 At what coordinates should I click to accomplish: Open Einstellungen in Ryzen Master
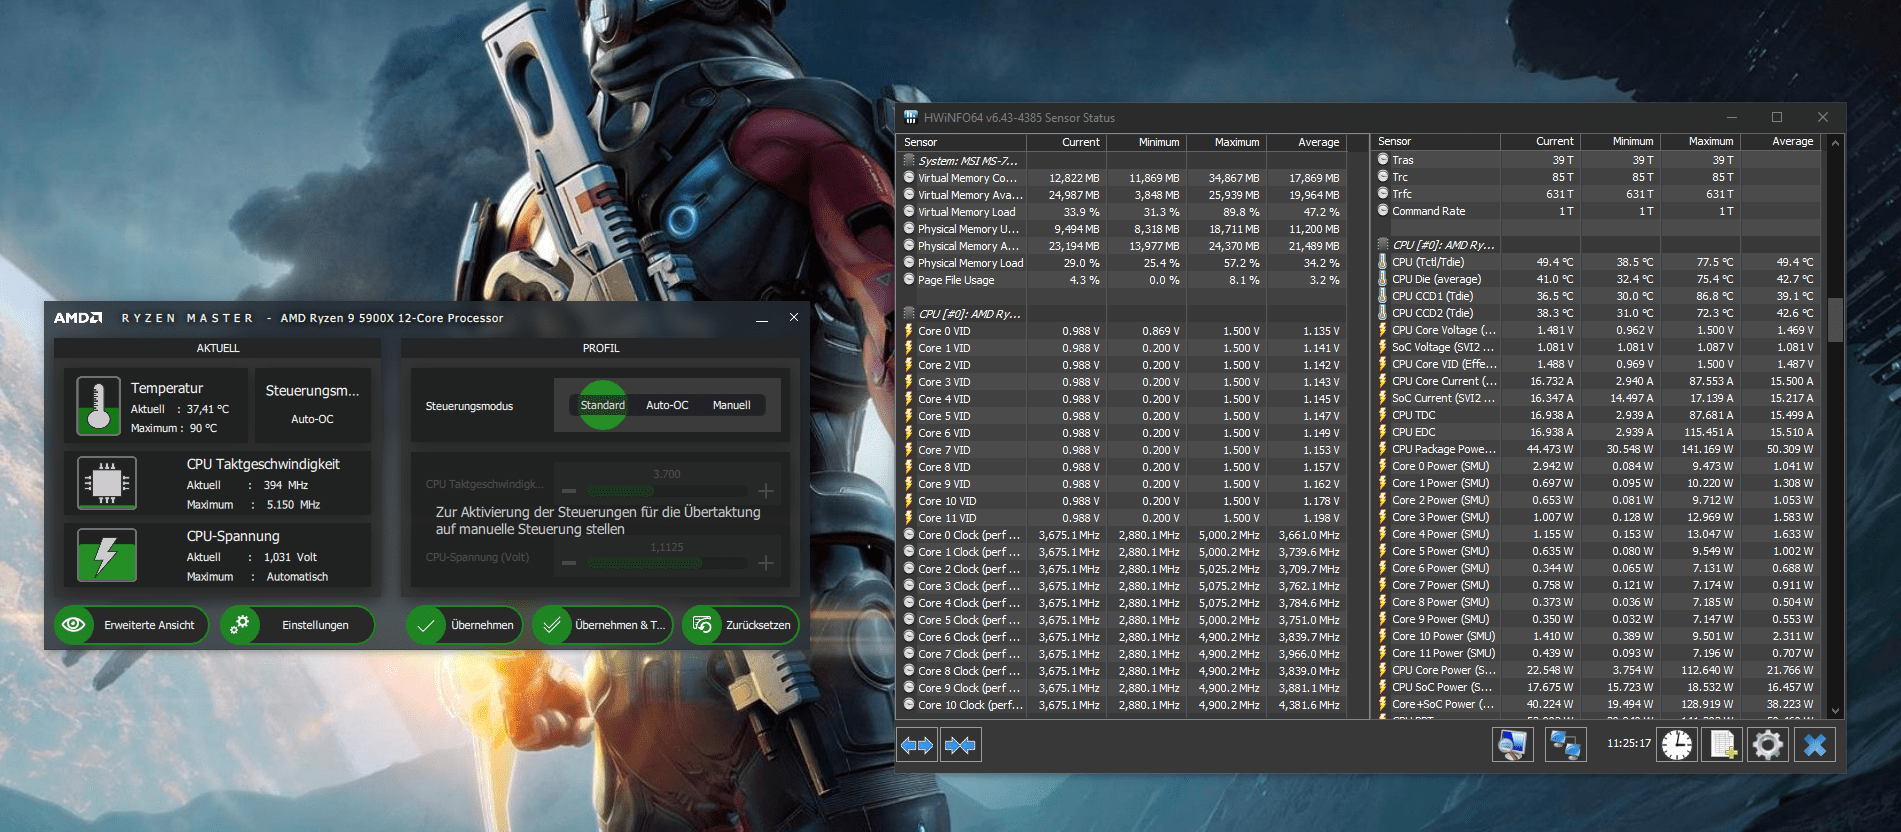[x=297, y=625]
